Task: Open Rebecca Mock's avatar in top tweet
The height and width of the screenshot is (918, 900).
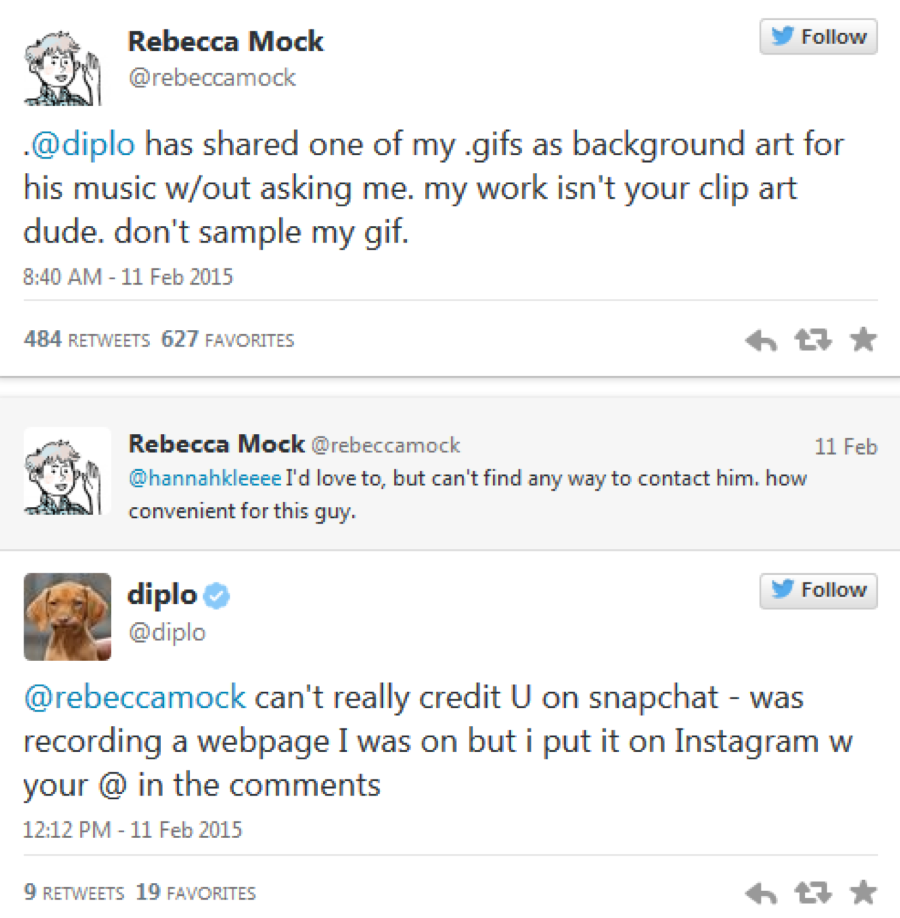Action: point(63,68)
